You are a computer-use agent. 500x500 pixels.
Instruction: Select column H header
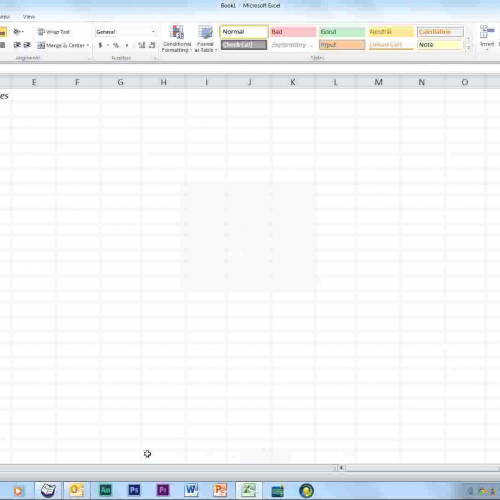(x=163, y=82)
